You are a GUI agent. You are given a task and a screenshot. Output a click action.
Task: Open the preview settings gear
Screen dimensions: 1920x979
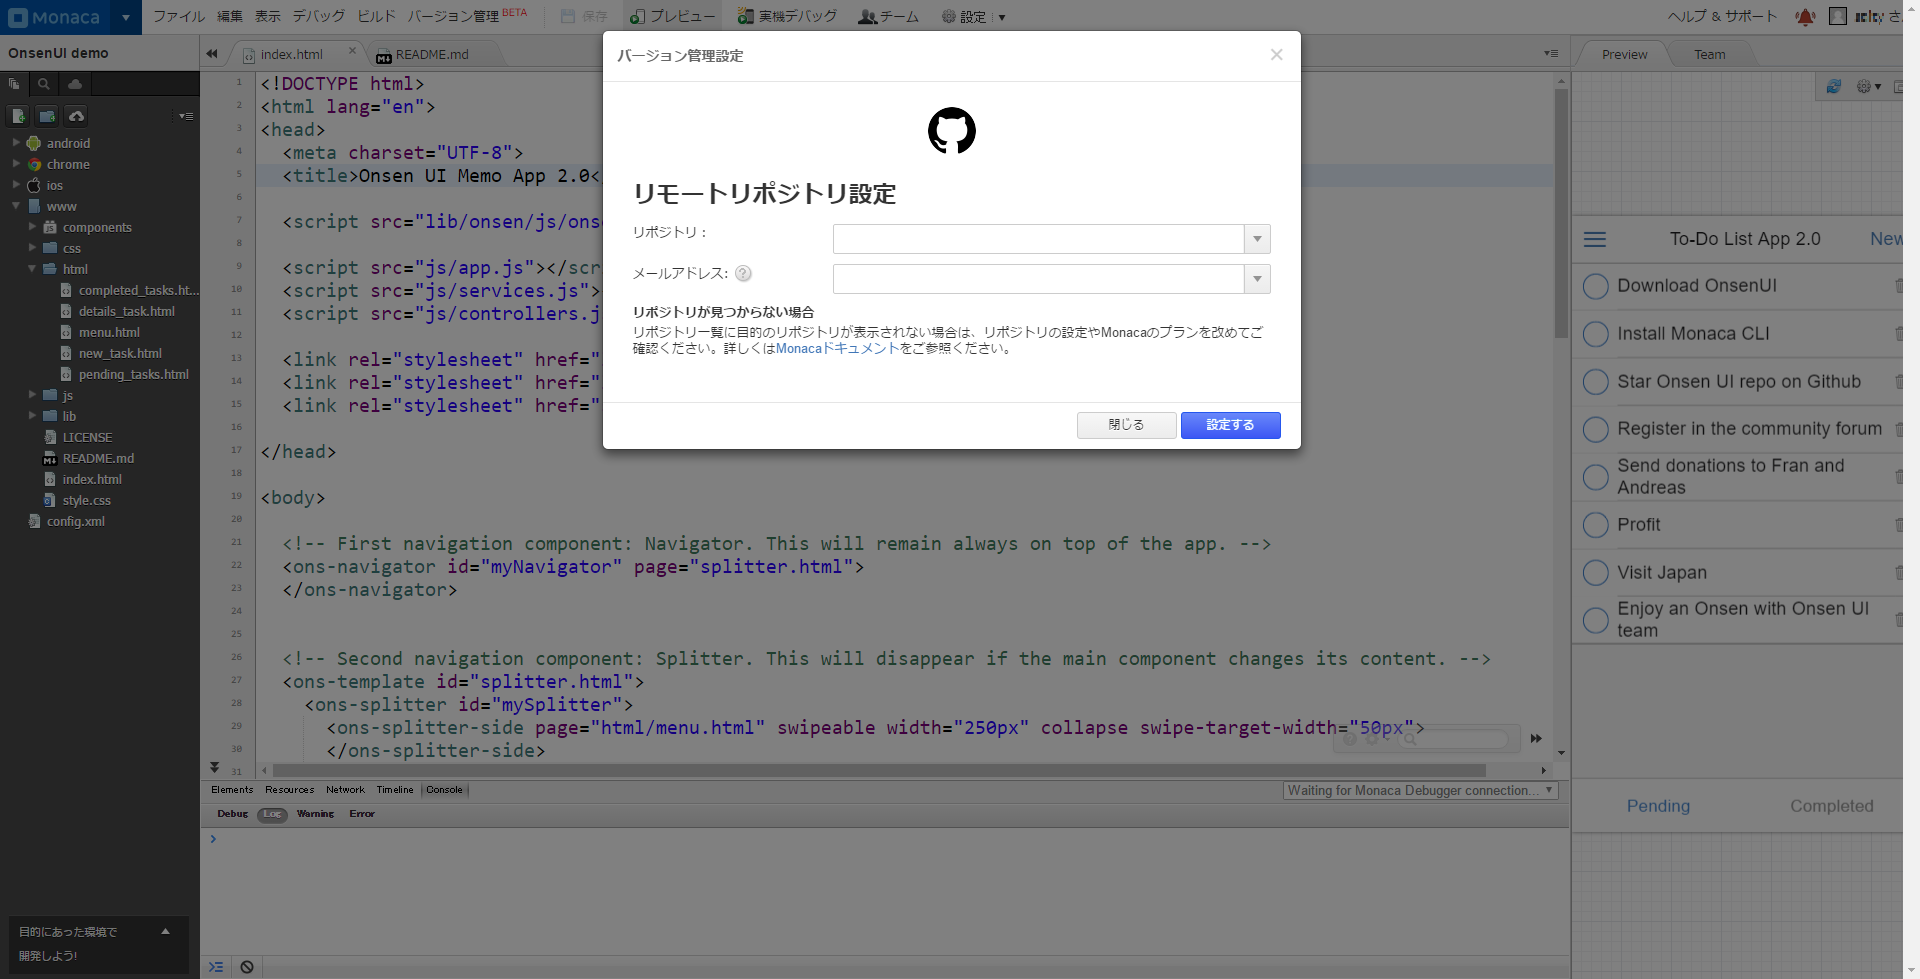[1868, 87]
